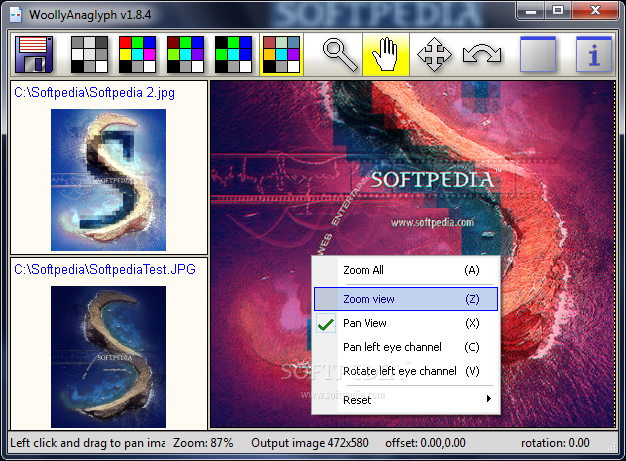
Task: Click the C:\Softpedia\SoftpediaTest.JPG path
Action: click(105, 269)
